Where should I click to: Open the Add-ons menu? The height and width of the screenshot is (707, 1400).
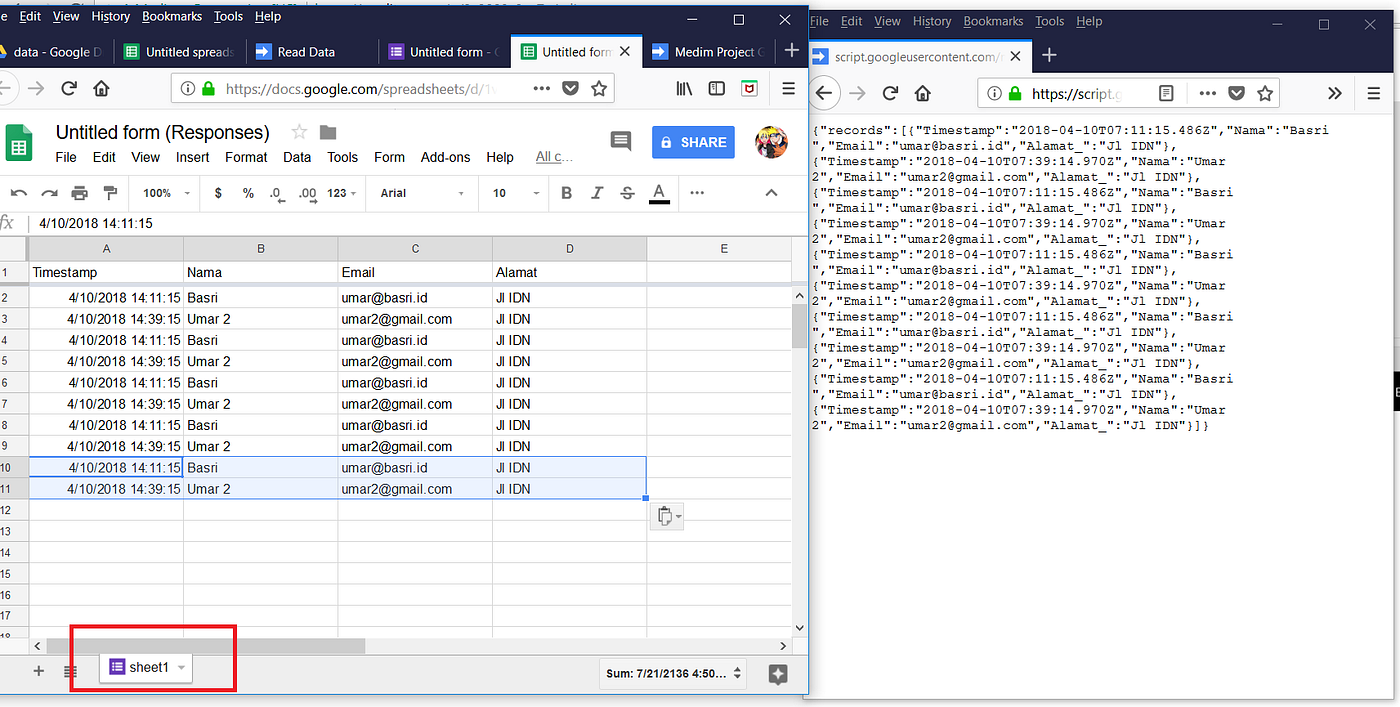click(446, 157)
